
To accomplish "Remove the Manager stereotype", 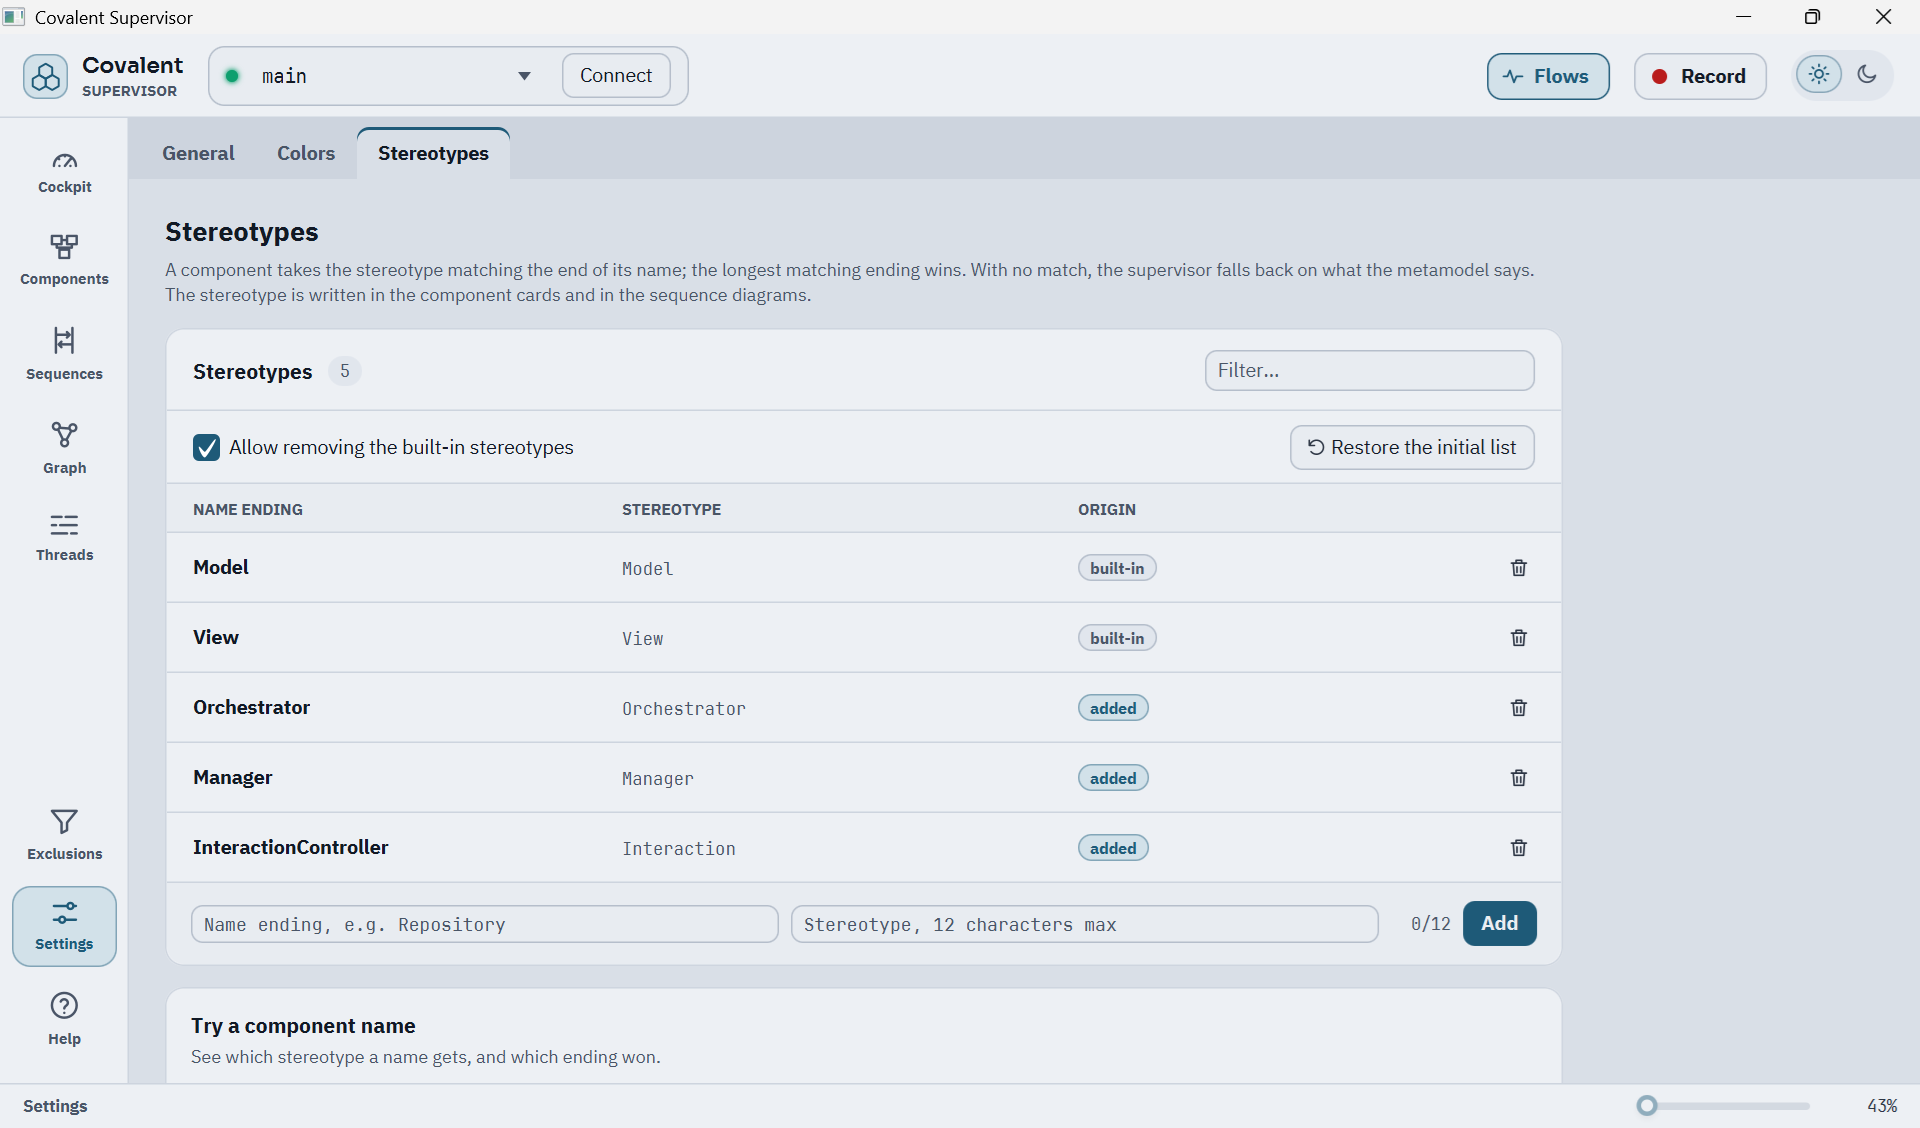I will (x=1518, y=778).
